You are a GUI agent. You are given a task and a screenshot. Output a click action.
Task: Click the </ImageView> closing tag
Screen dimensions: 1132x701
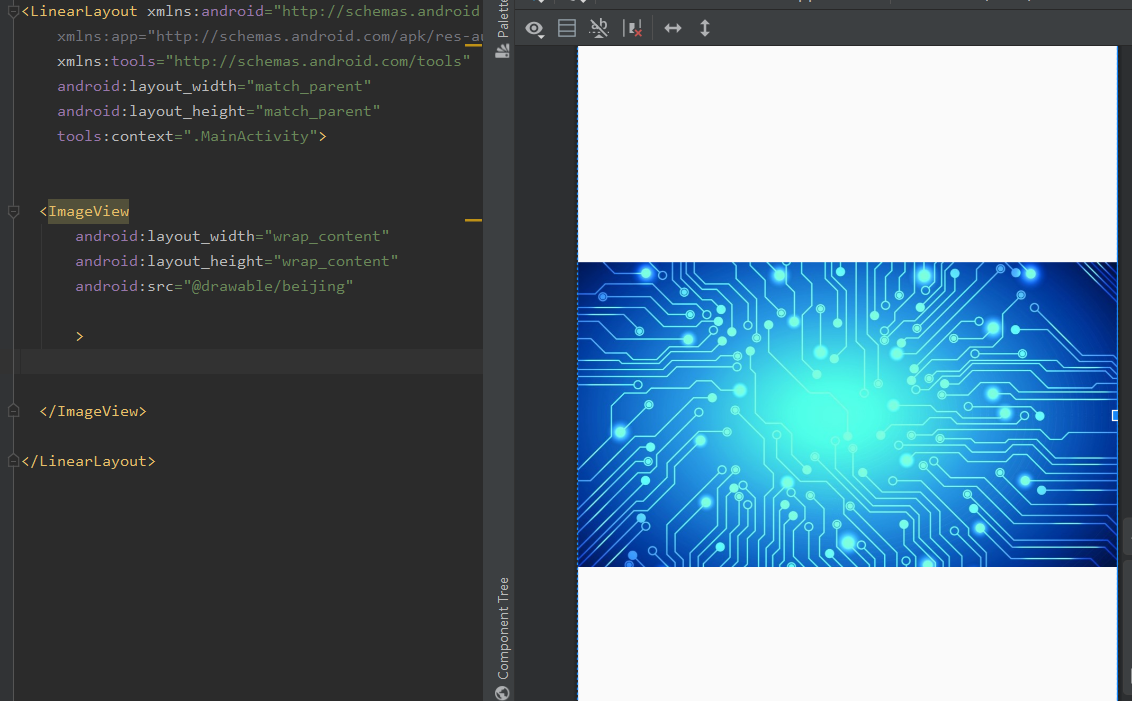pos(93,411)
